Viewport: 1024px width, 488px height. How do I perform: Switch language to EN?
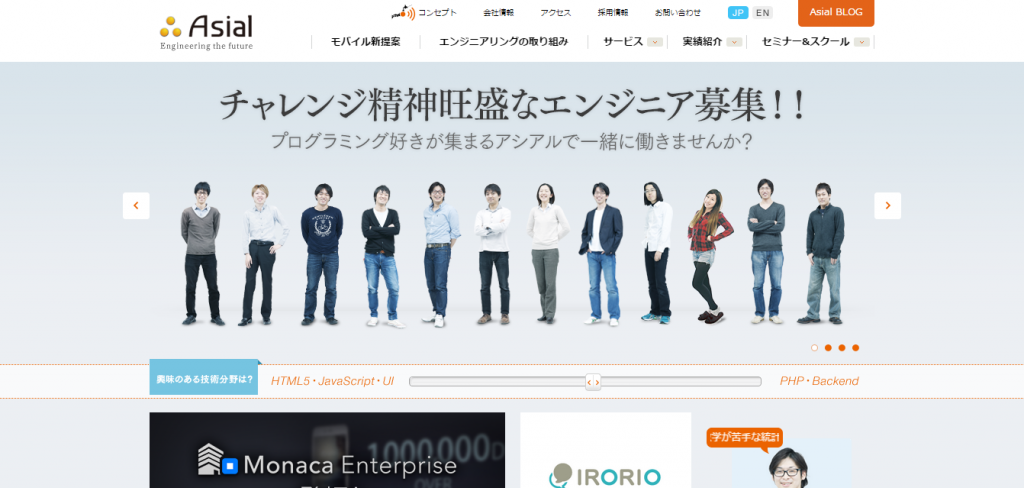762,12
